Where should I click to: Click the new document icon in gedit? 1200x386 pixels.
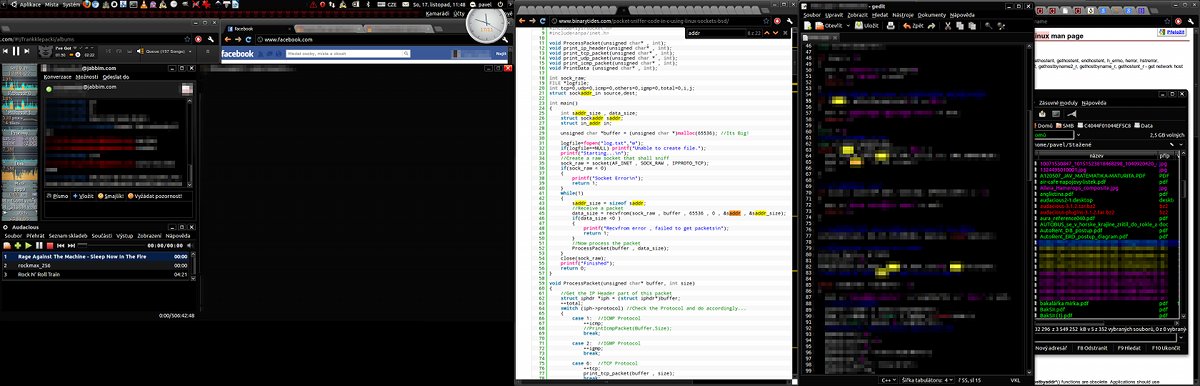(808, 26)
